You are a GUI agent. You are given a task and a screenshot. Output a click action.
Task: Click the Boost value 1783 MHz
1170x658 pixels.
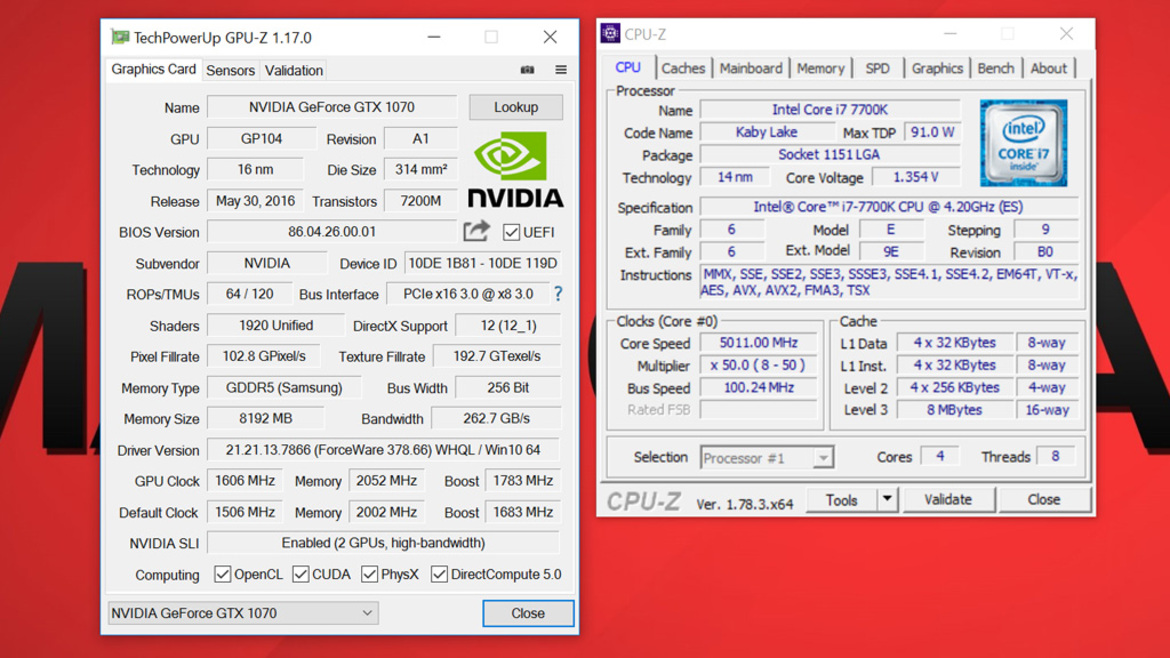click(522, 480)
